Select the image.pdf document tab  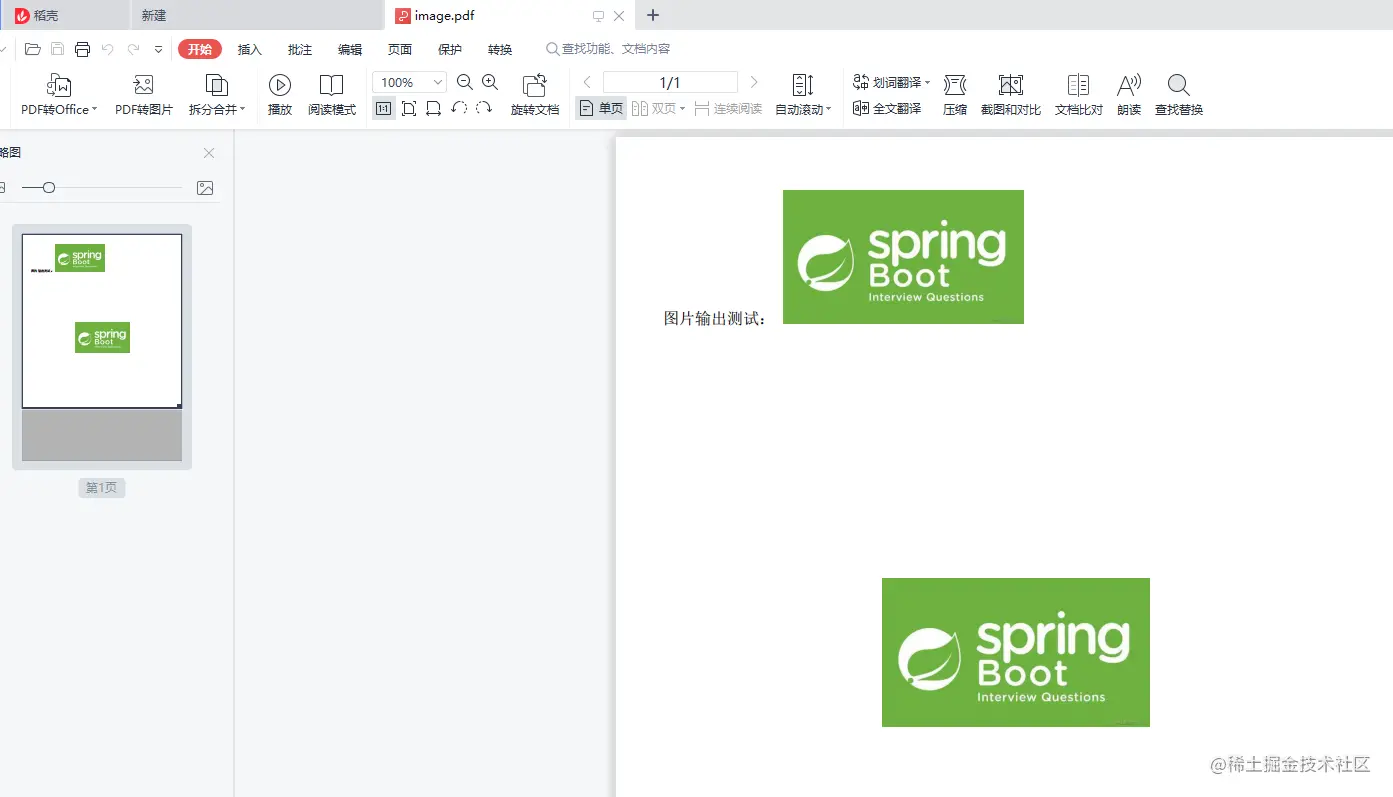(510, 15)
